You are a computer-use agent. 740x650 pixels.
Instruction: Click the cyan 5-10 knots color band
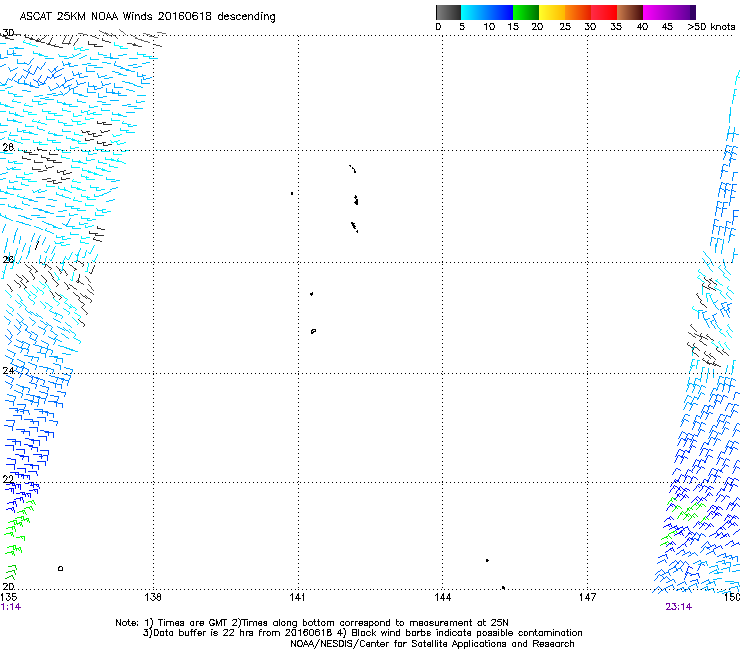click(474, 12)
